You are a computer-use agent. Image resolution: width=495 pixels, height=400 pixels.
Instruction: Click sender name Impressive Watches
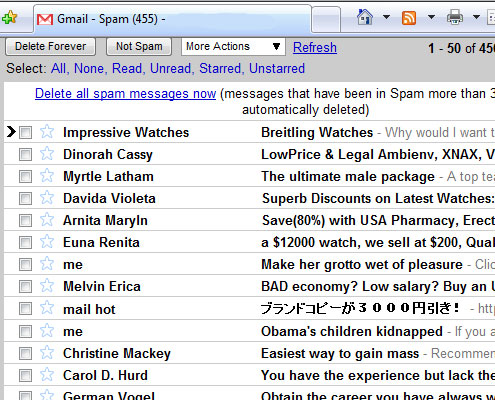point(126,132)
